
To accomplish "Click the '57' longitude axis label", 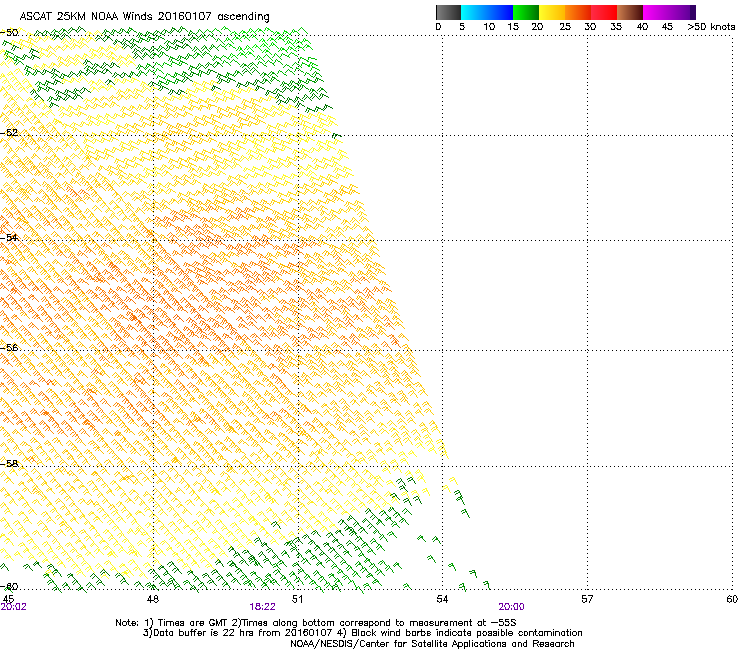I will [587, 599].
